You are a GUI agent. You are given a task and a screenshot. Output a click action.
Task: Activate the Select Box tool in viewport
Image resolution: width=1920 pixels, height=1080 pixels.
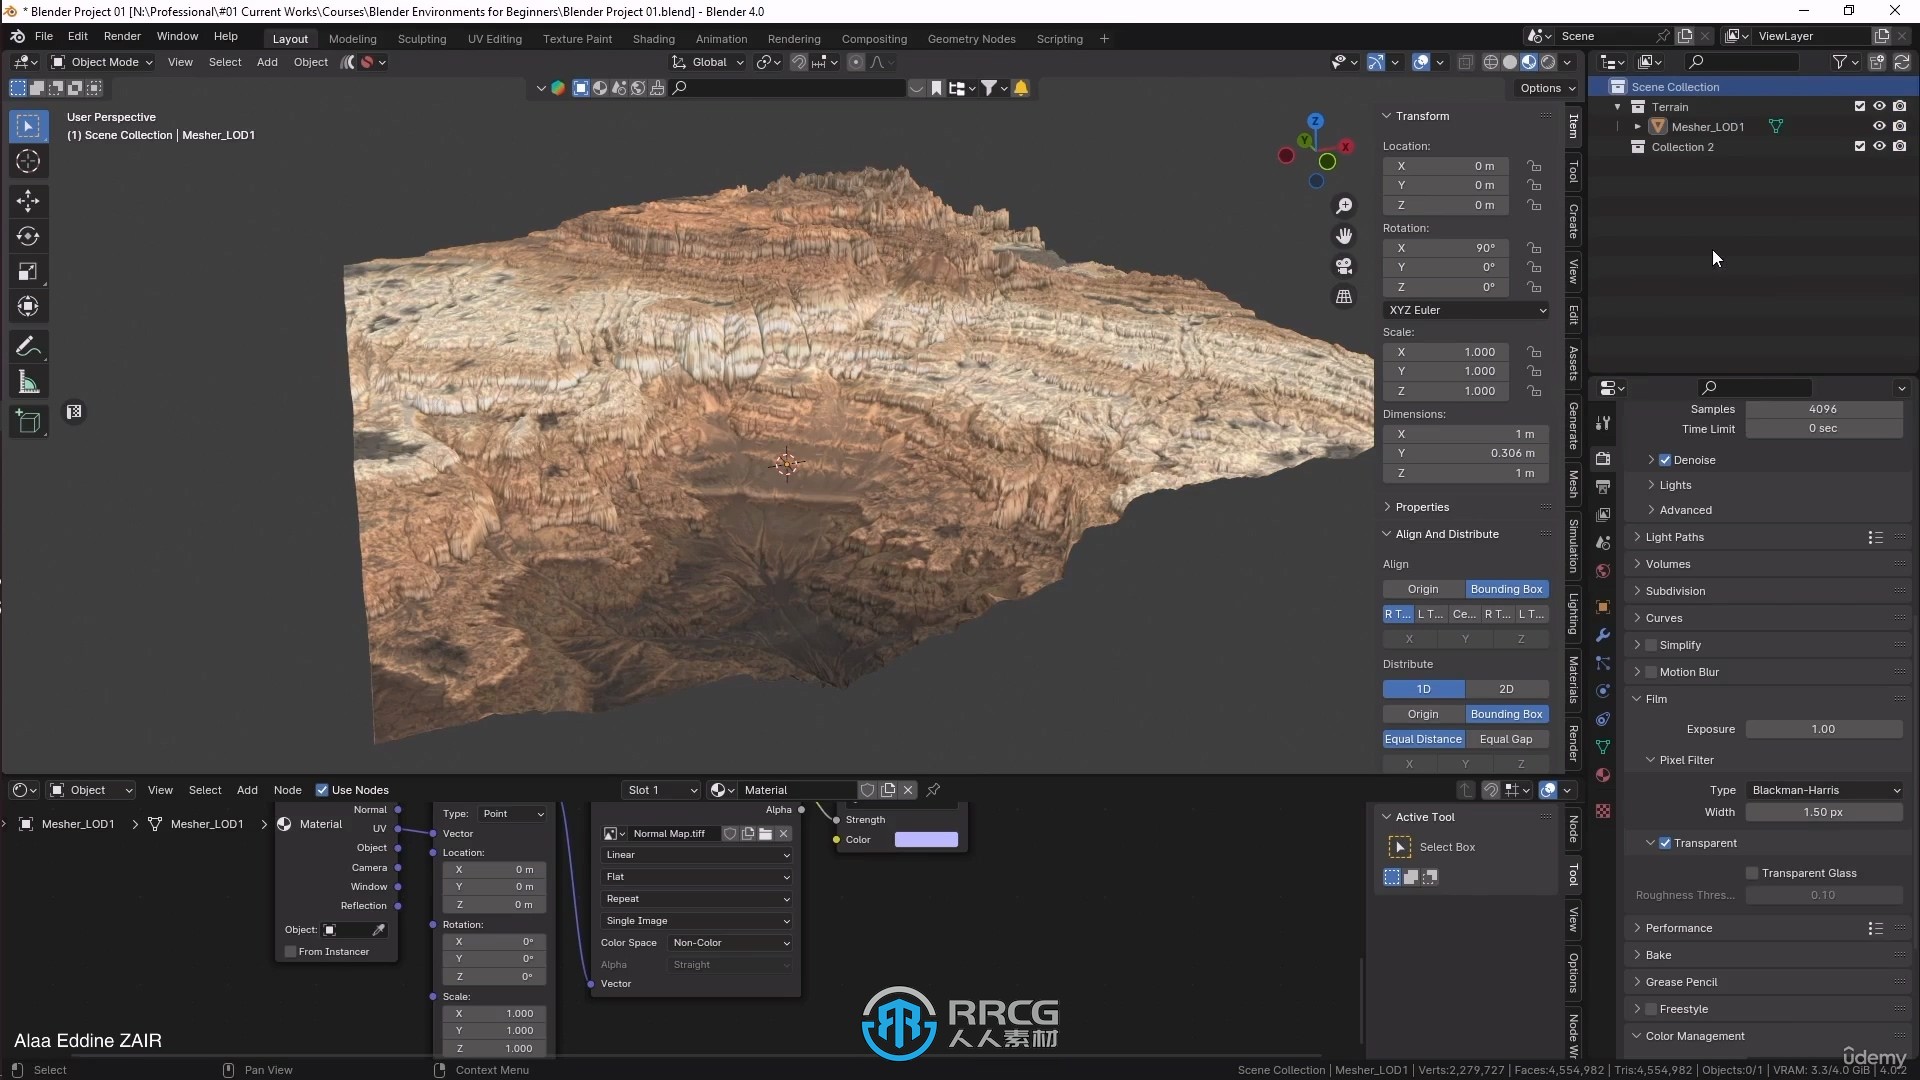(x=28, y=126)
